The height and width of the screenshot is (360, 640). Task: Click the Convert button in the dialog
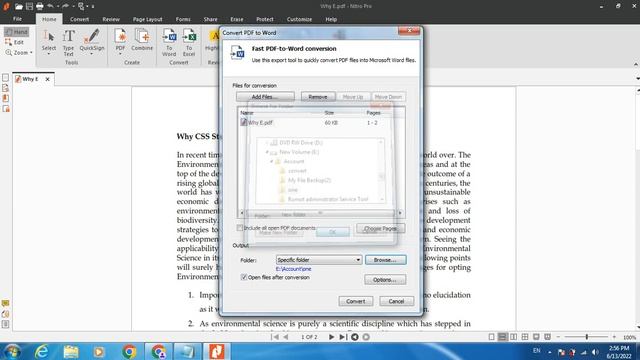[x=356, y=301]
